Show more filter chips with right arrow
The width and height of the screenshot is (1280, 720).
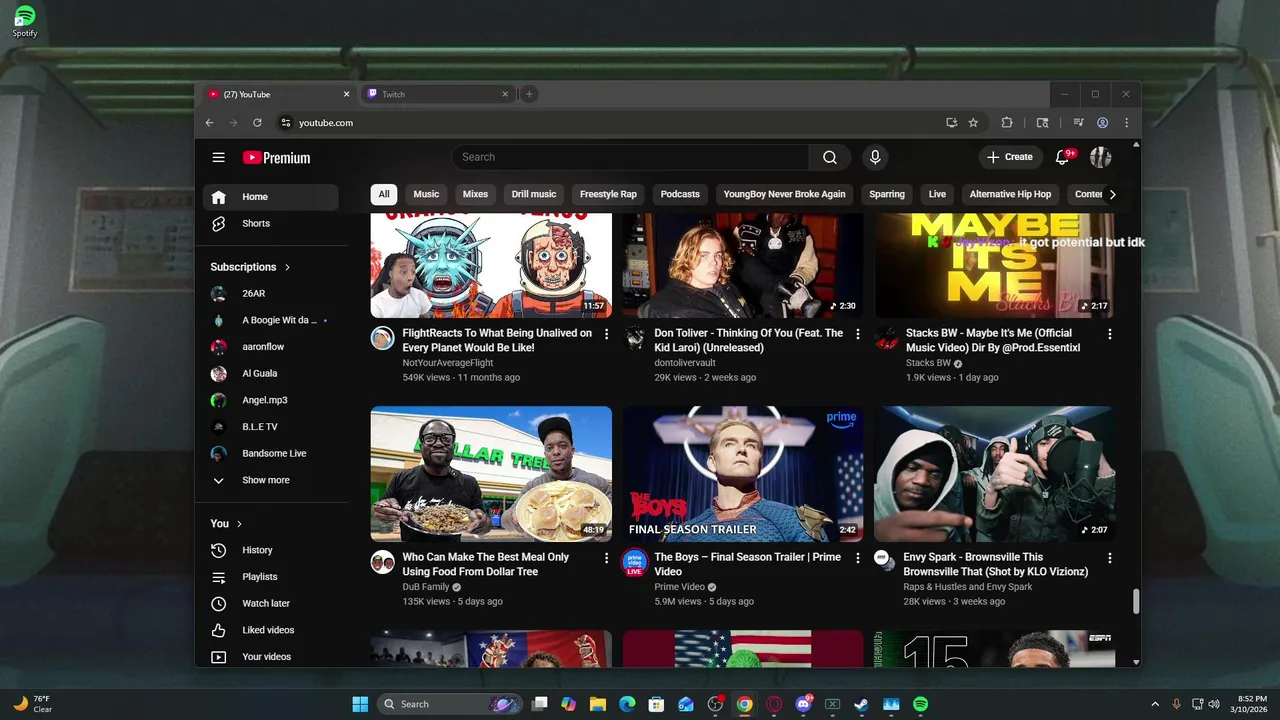tap(1112, 194)
